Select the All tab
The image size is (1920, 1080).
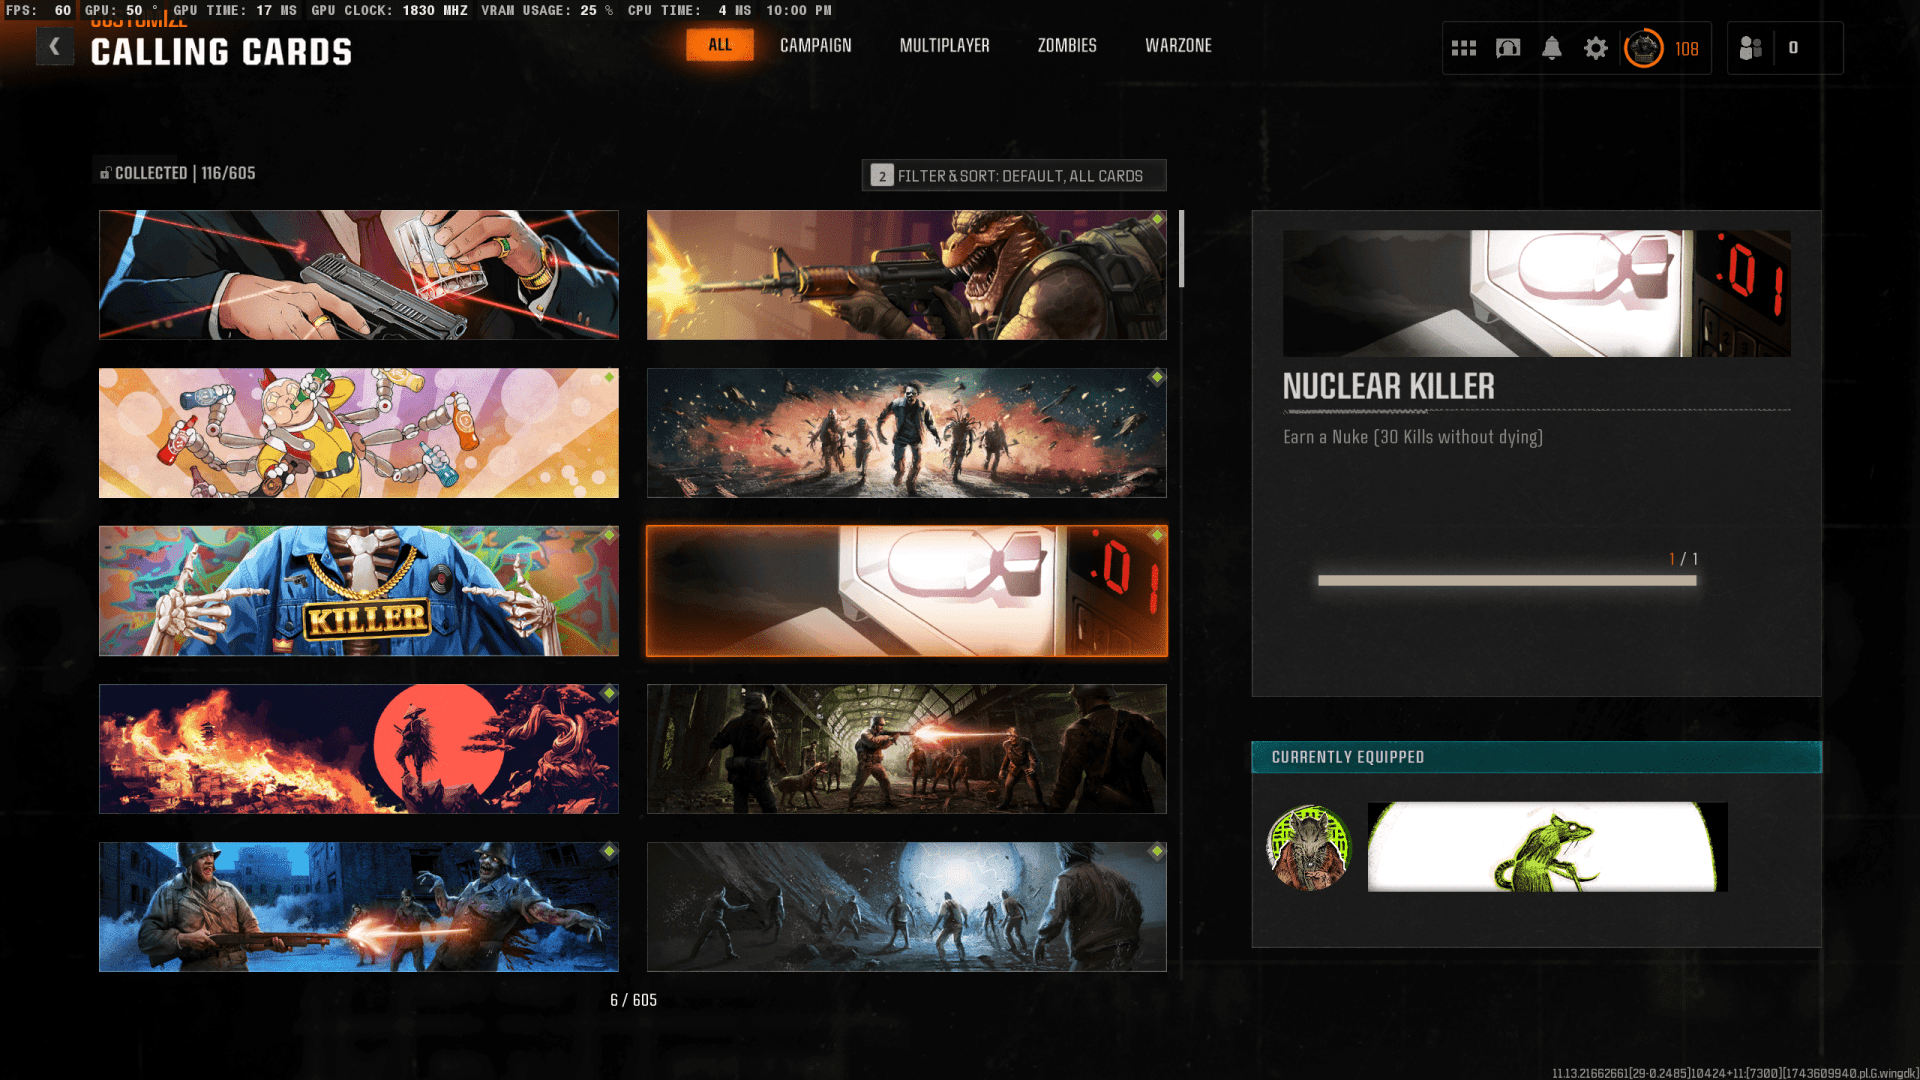click(x=719, y=45)
